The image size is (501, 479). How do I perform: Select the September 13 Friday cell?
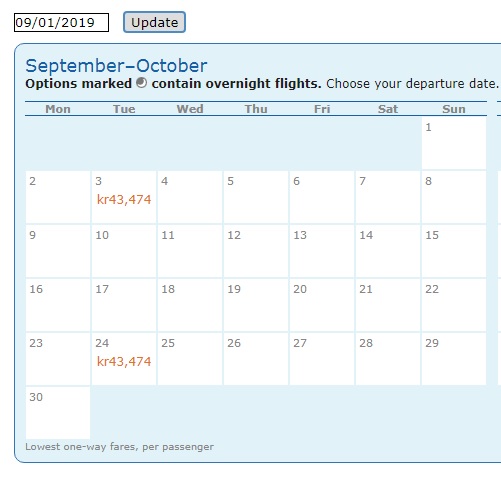(x=322, y=251)
